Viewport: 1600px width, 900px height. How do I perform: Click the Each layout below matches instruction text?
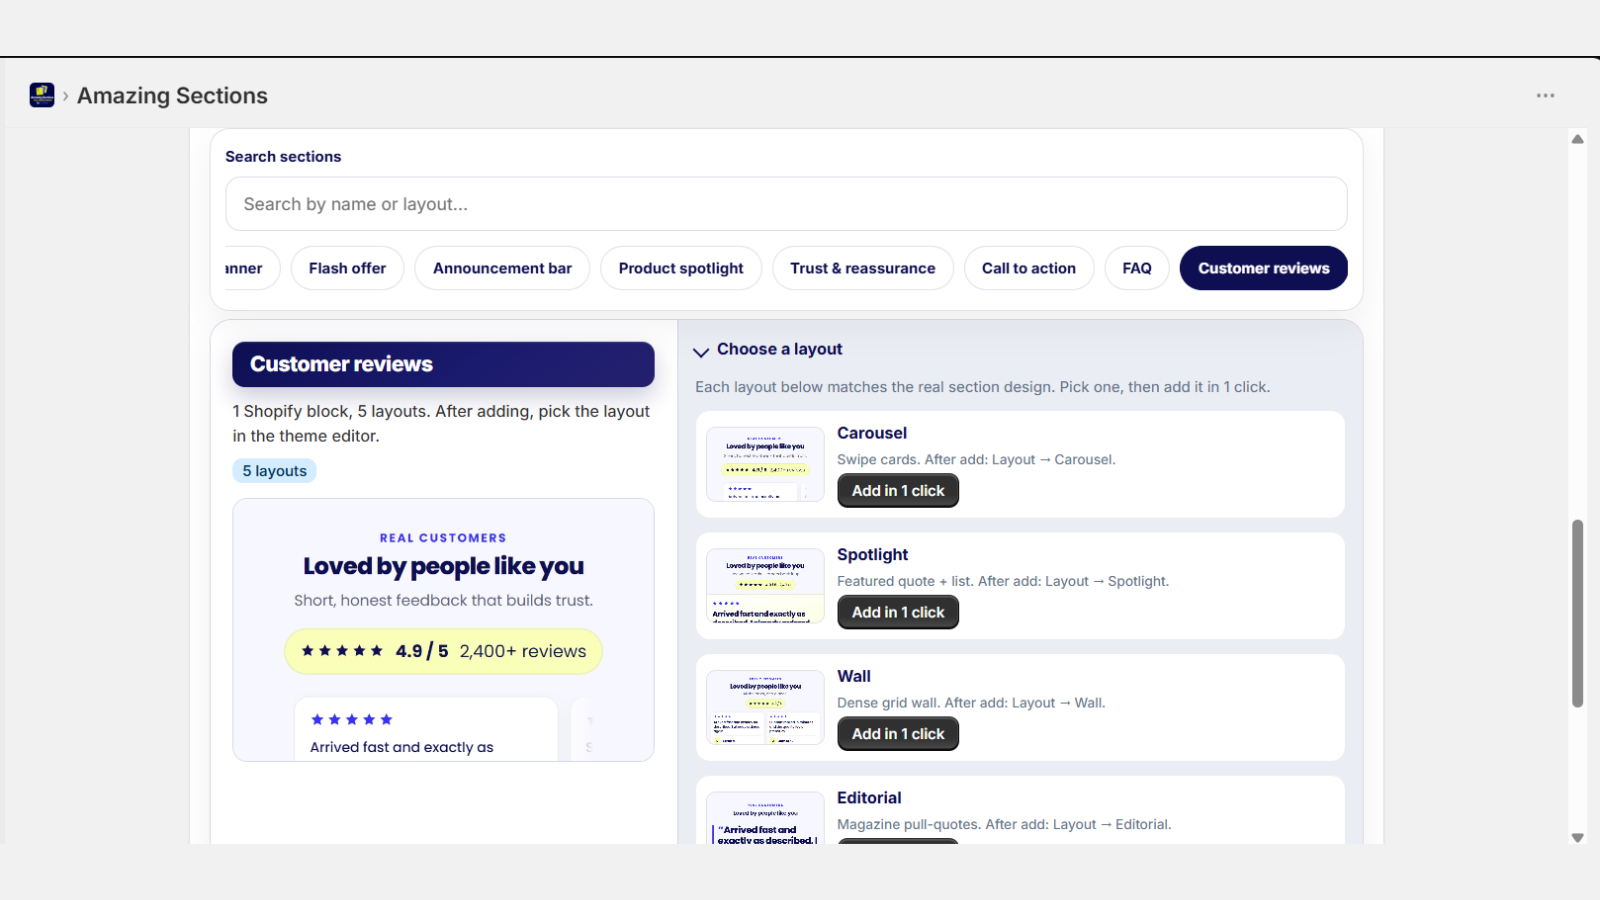[x=983, y=387]
